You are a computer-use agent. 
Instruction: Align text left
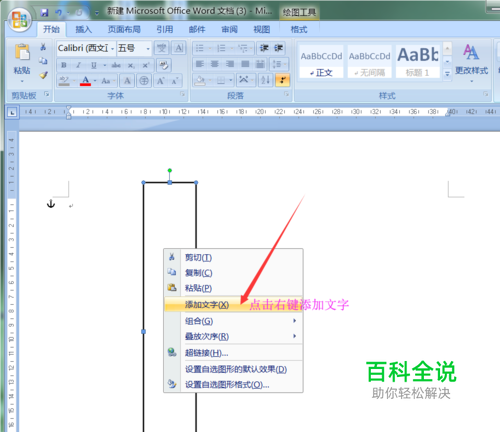[200, 64]
